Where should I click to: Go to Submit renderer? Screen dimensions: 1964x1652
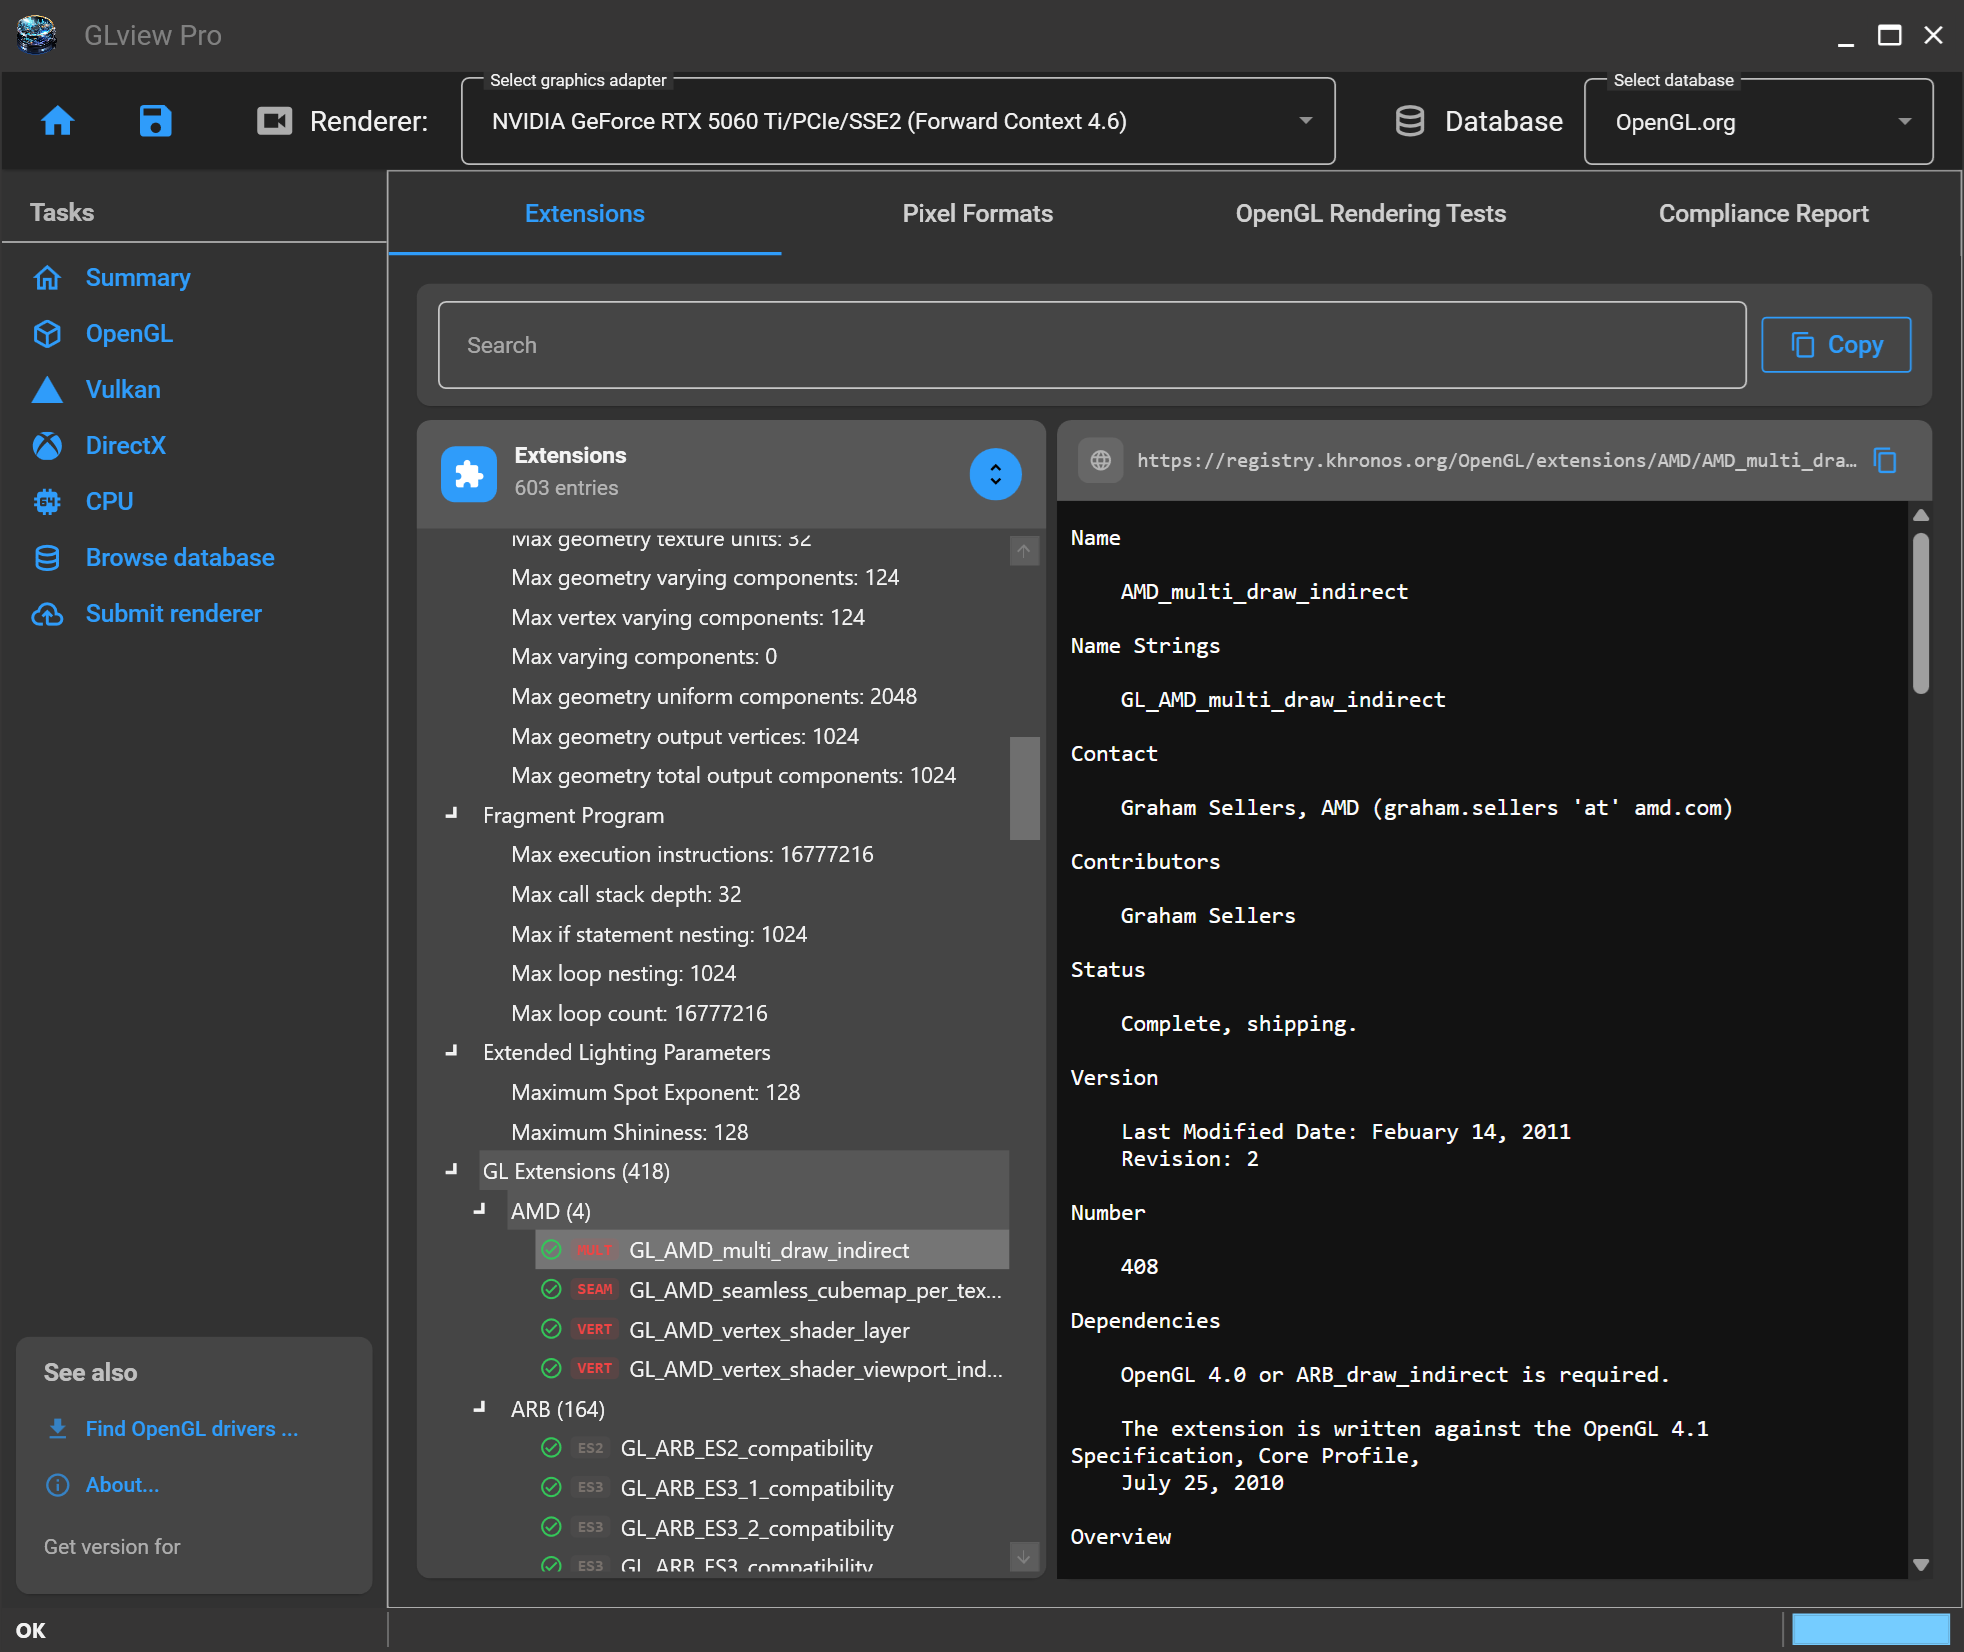click(174, 613)
